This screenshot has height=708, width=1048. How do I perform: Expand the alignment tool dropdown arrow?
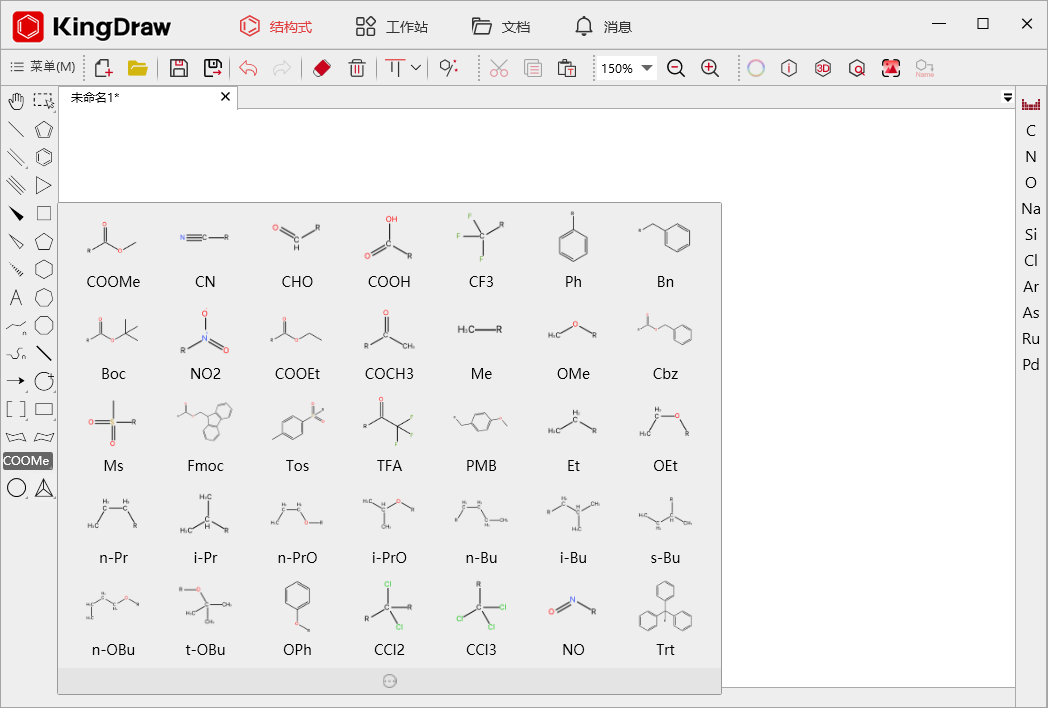point(416,68)
